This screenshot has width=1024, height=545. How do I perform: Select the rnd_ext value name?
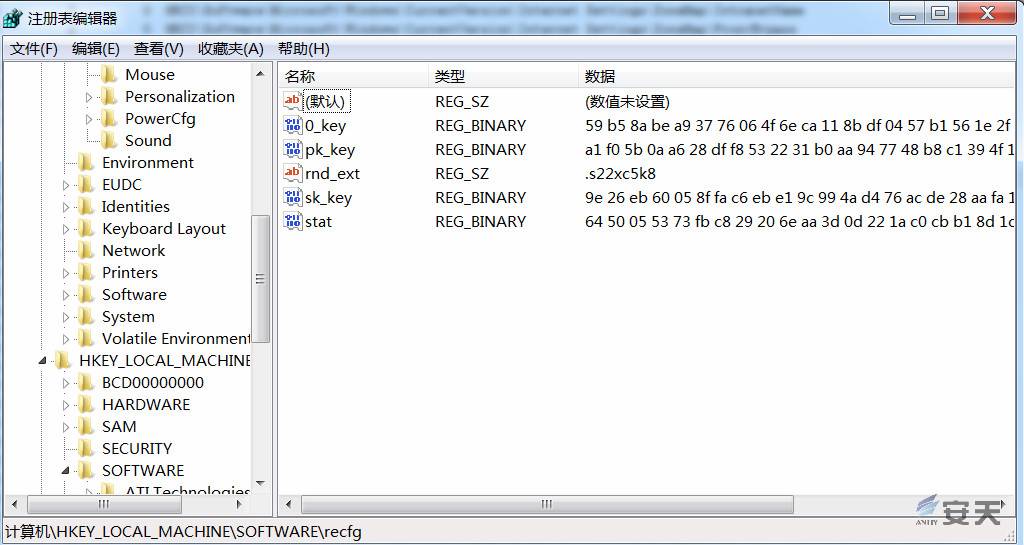[x=332, y=174]
